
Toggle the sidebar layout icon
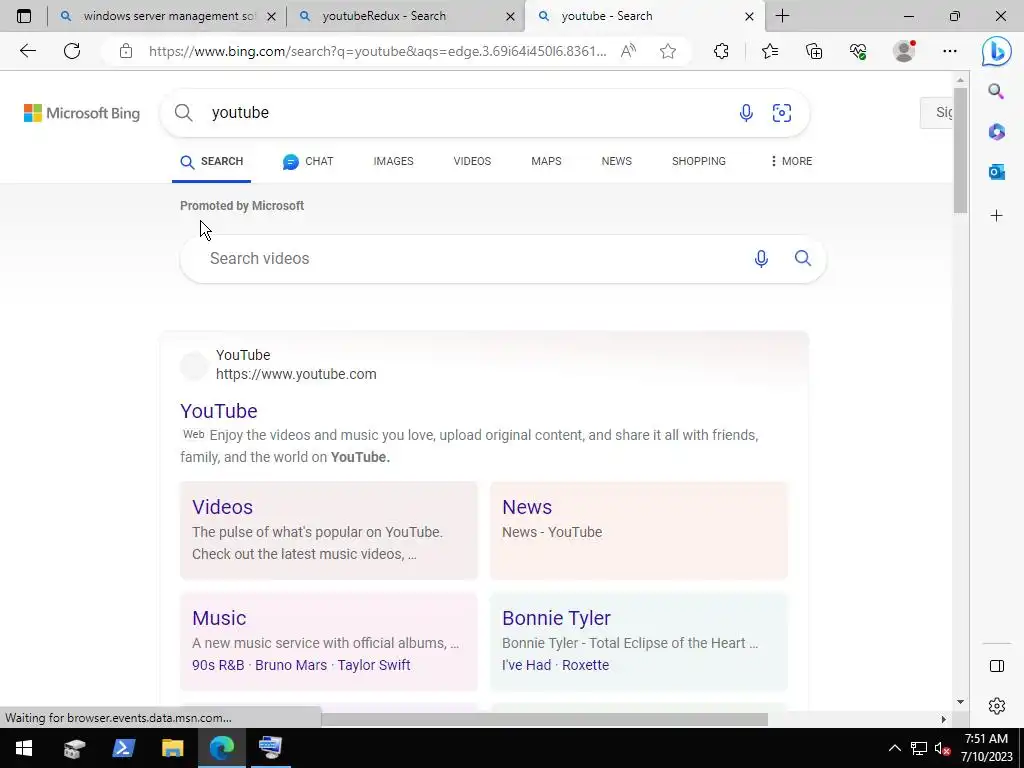pyautogui.click(x=997, y=666)
